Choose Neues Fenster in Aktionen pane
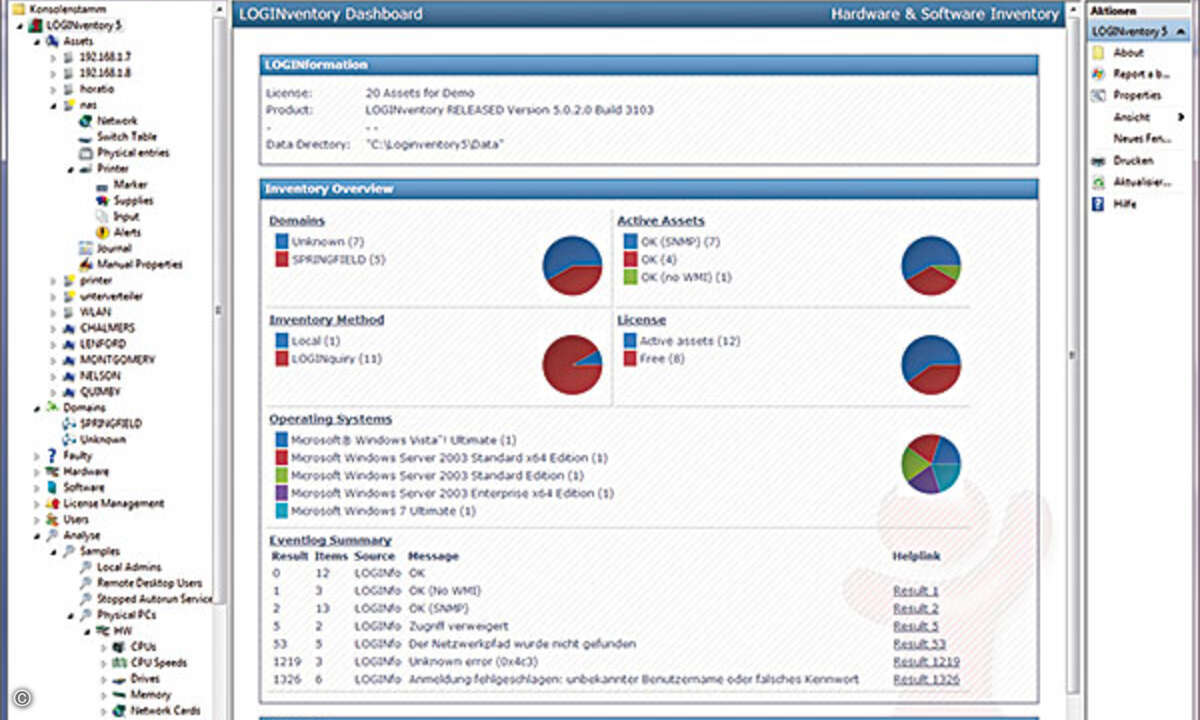Viewport: 1200px width, 720px height. 1142,139
